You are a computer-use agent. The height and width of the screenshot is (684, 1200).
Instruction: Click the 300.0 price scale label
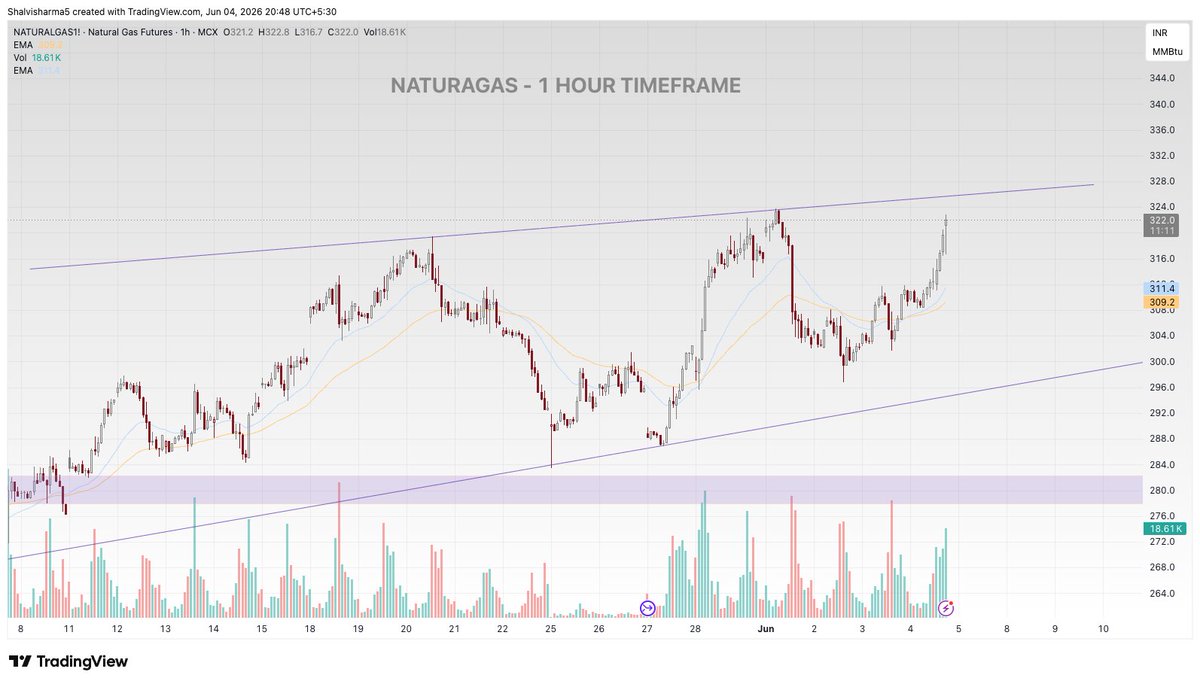1162,362
